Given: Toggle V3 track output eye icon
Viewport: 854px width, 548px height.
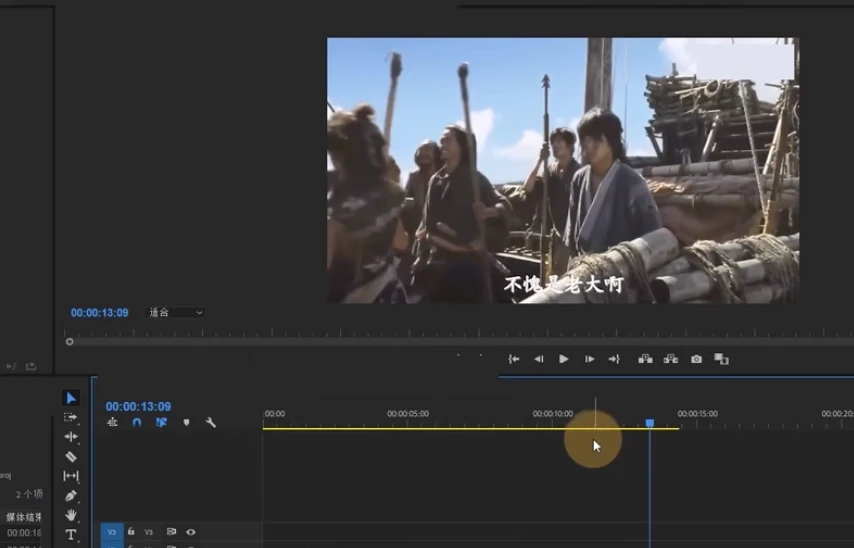Looking at the screenshot, I should coord(191,532).
